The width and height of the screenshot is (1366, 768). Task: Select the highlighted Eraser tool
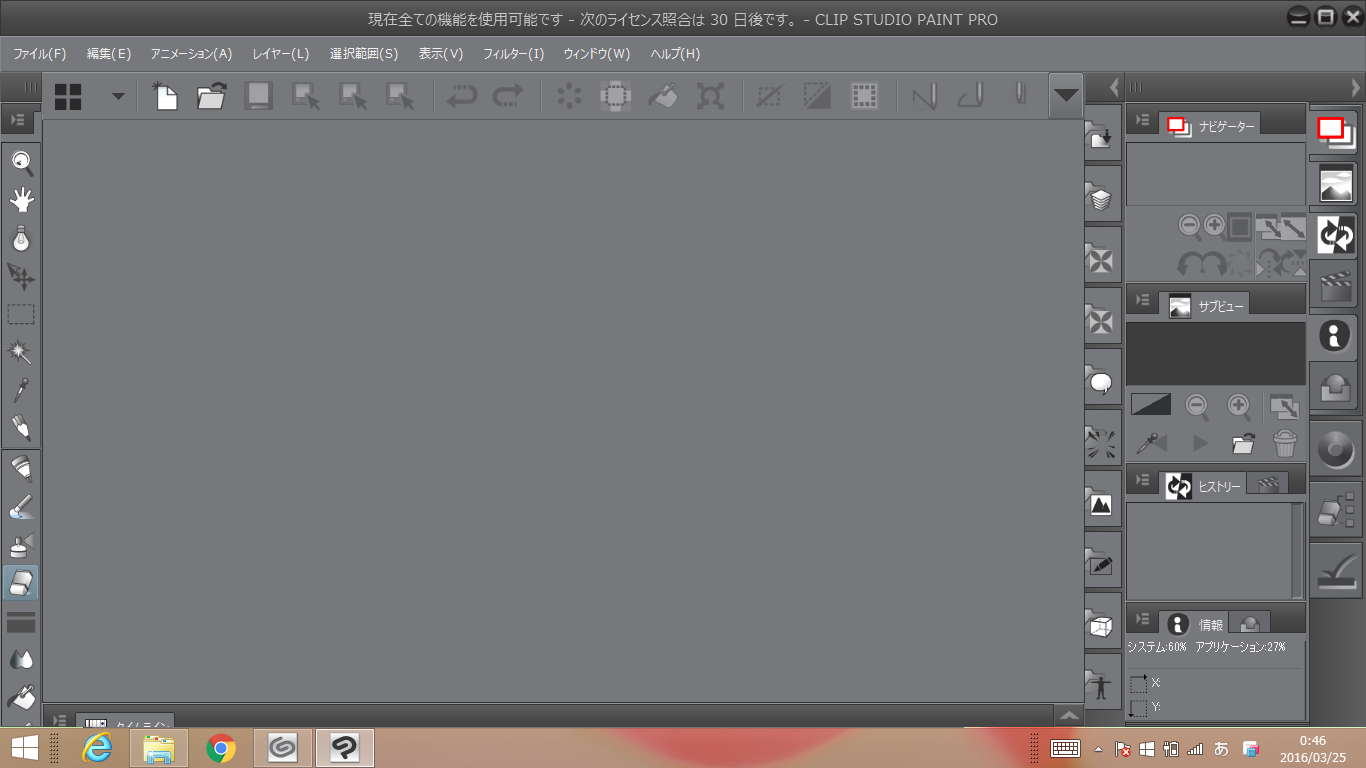coord(21,583)
